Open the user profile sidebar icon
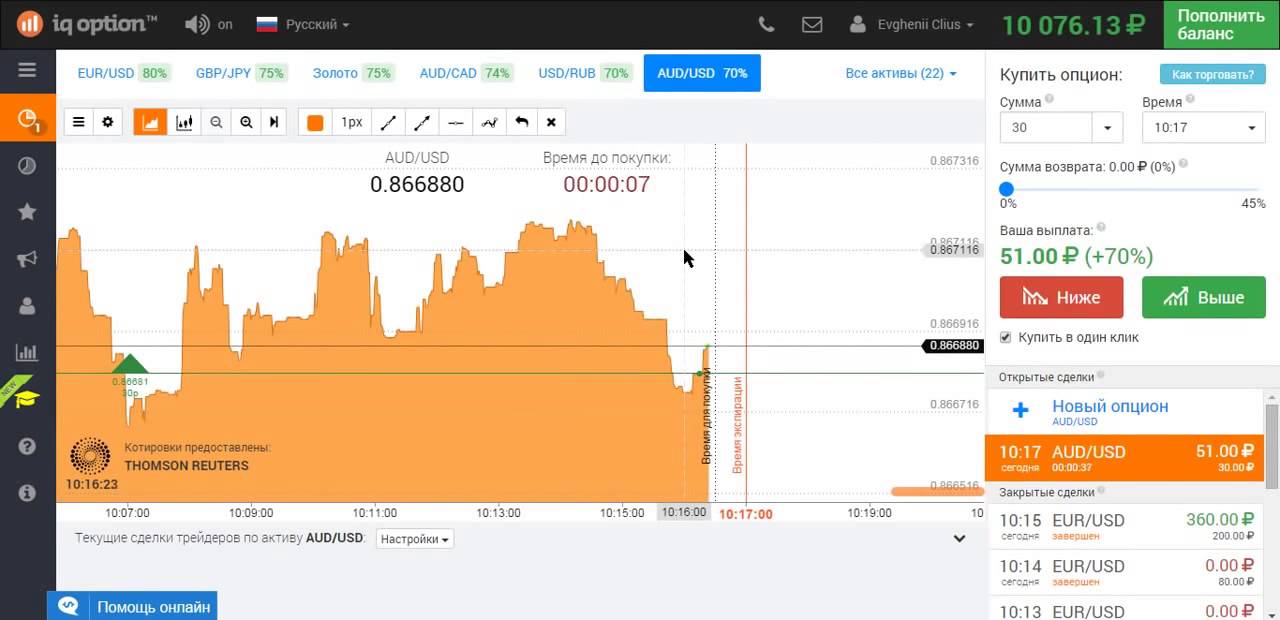This screenshot has height=620, width=1280. tap(27, 306)
